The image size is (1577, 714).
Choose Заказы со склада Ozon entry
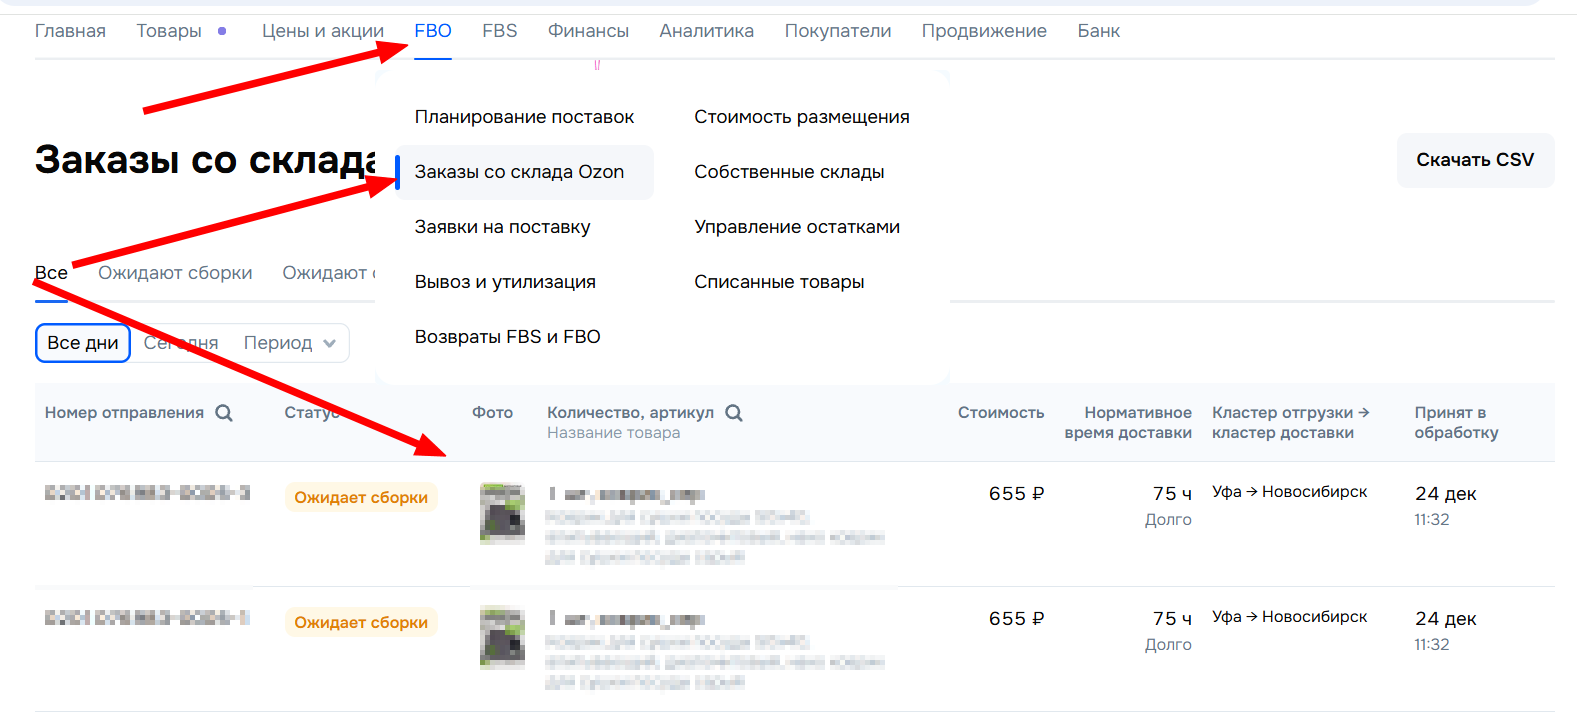point(519,172)
